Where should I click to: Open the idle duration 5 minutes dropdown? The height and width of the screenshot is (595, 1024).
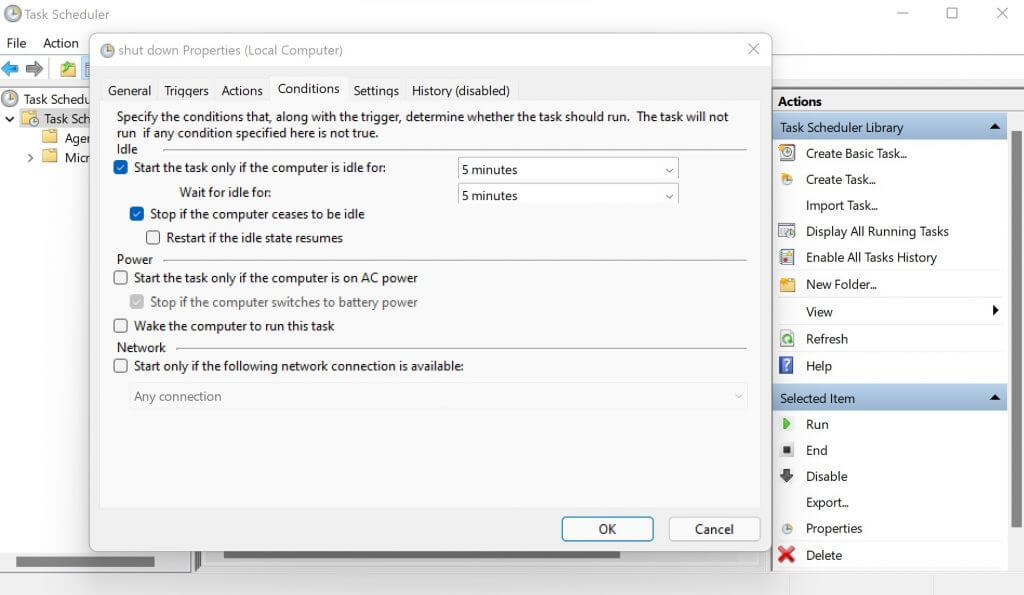[x=568, y=169]
